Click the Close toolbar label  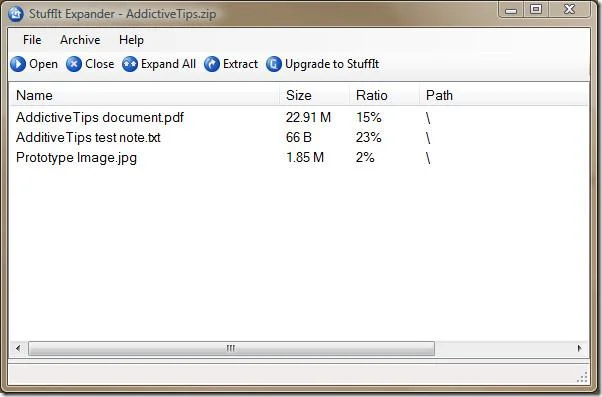tap(99, 64)
